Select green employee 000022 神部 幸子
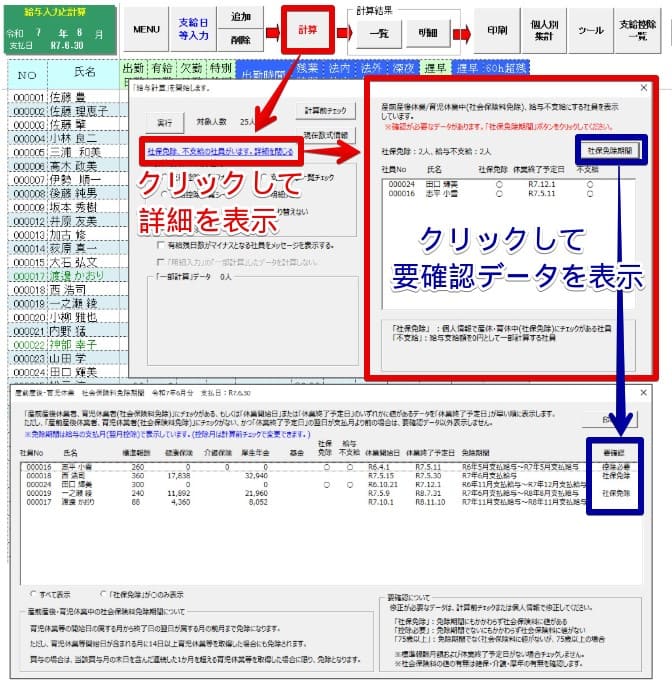 (65, 345)
